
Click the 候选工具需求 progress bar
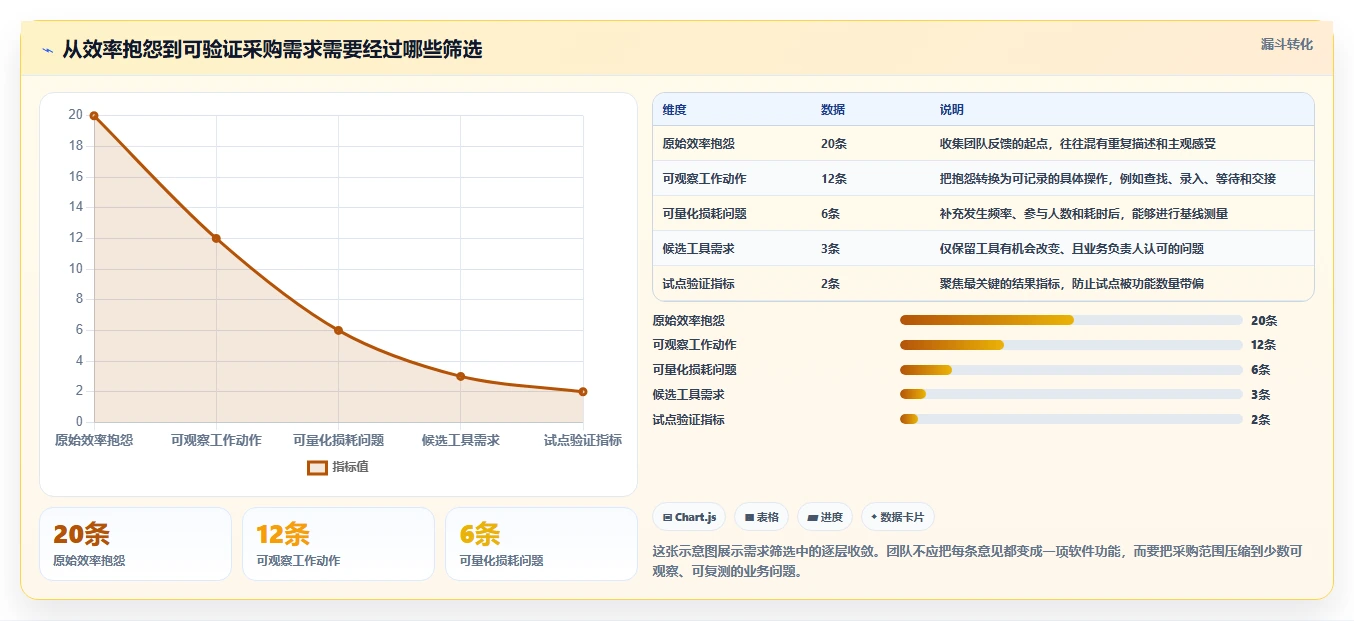[1071, 395]
